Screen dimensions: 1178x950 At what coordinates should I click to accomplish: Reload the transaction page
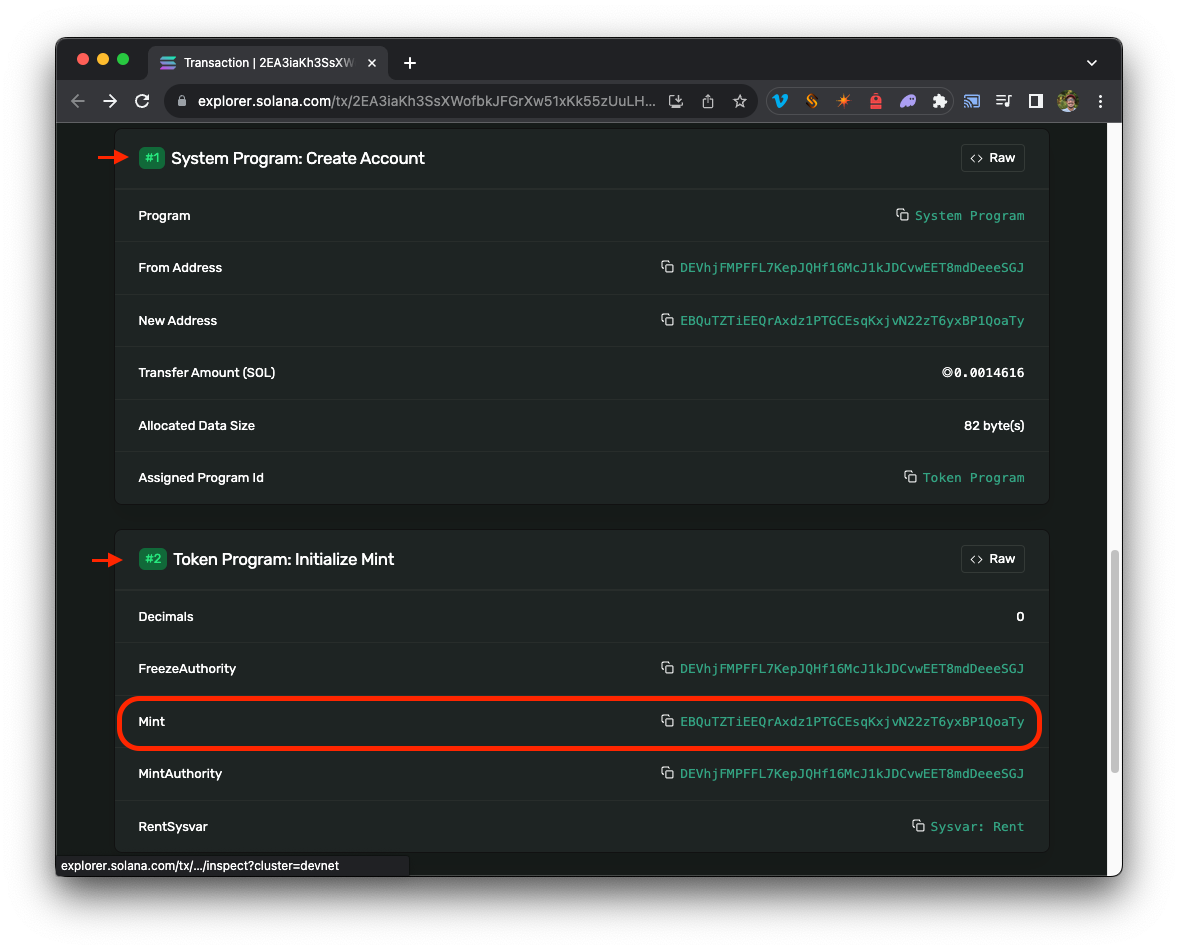[x=142, y=101]
